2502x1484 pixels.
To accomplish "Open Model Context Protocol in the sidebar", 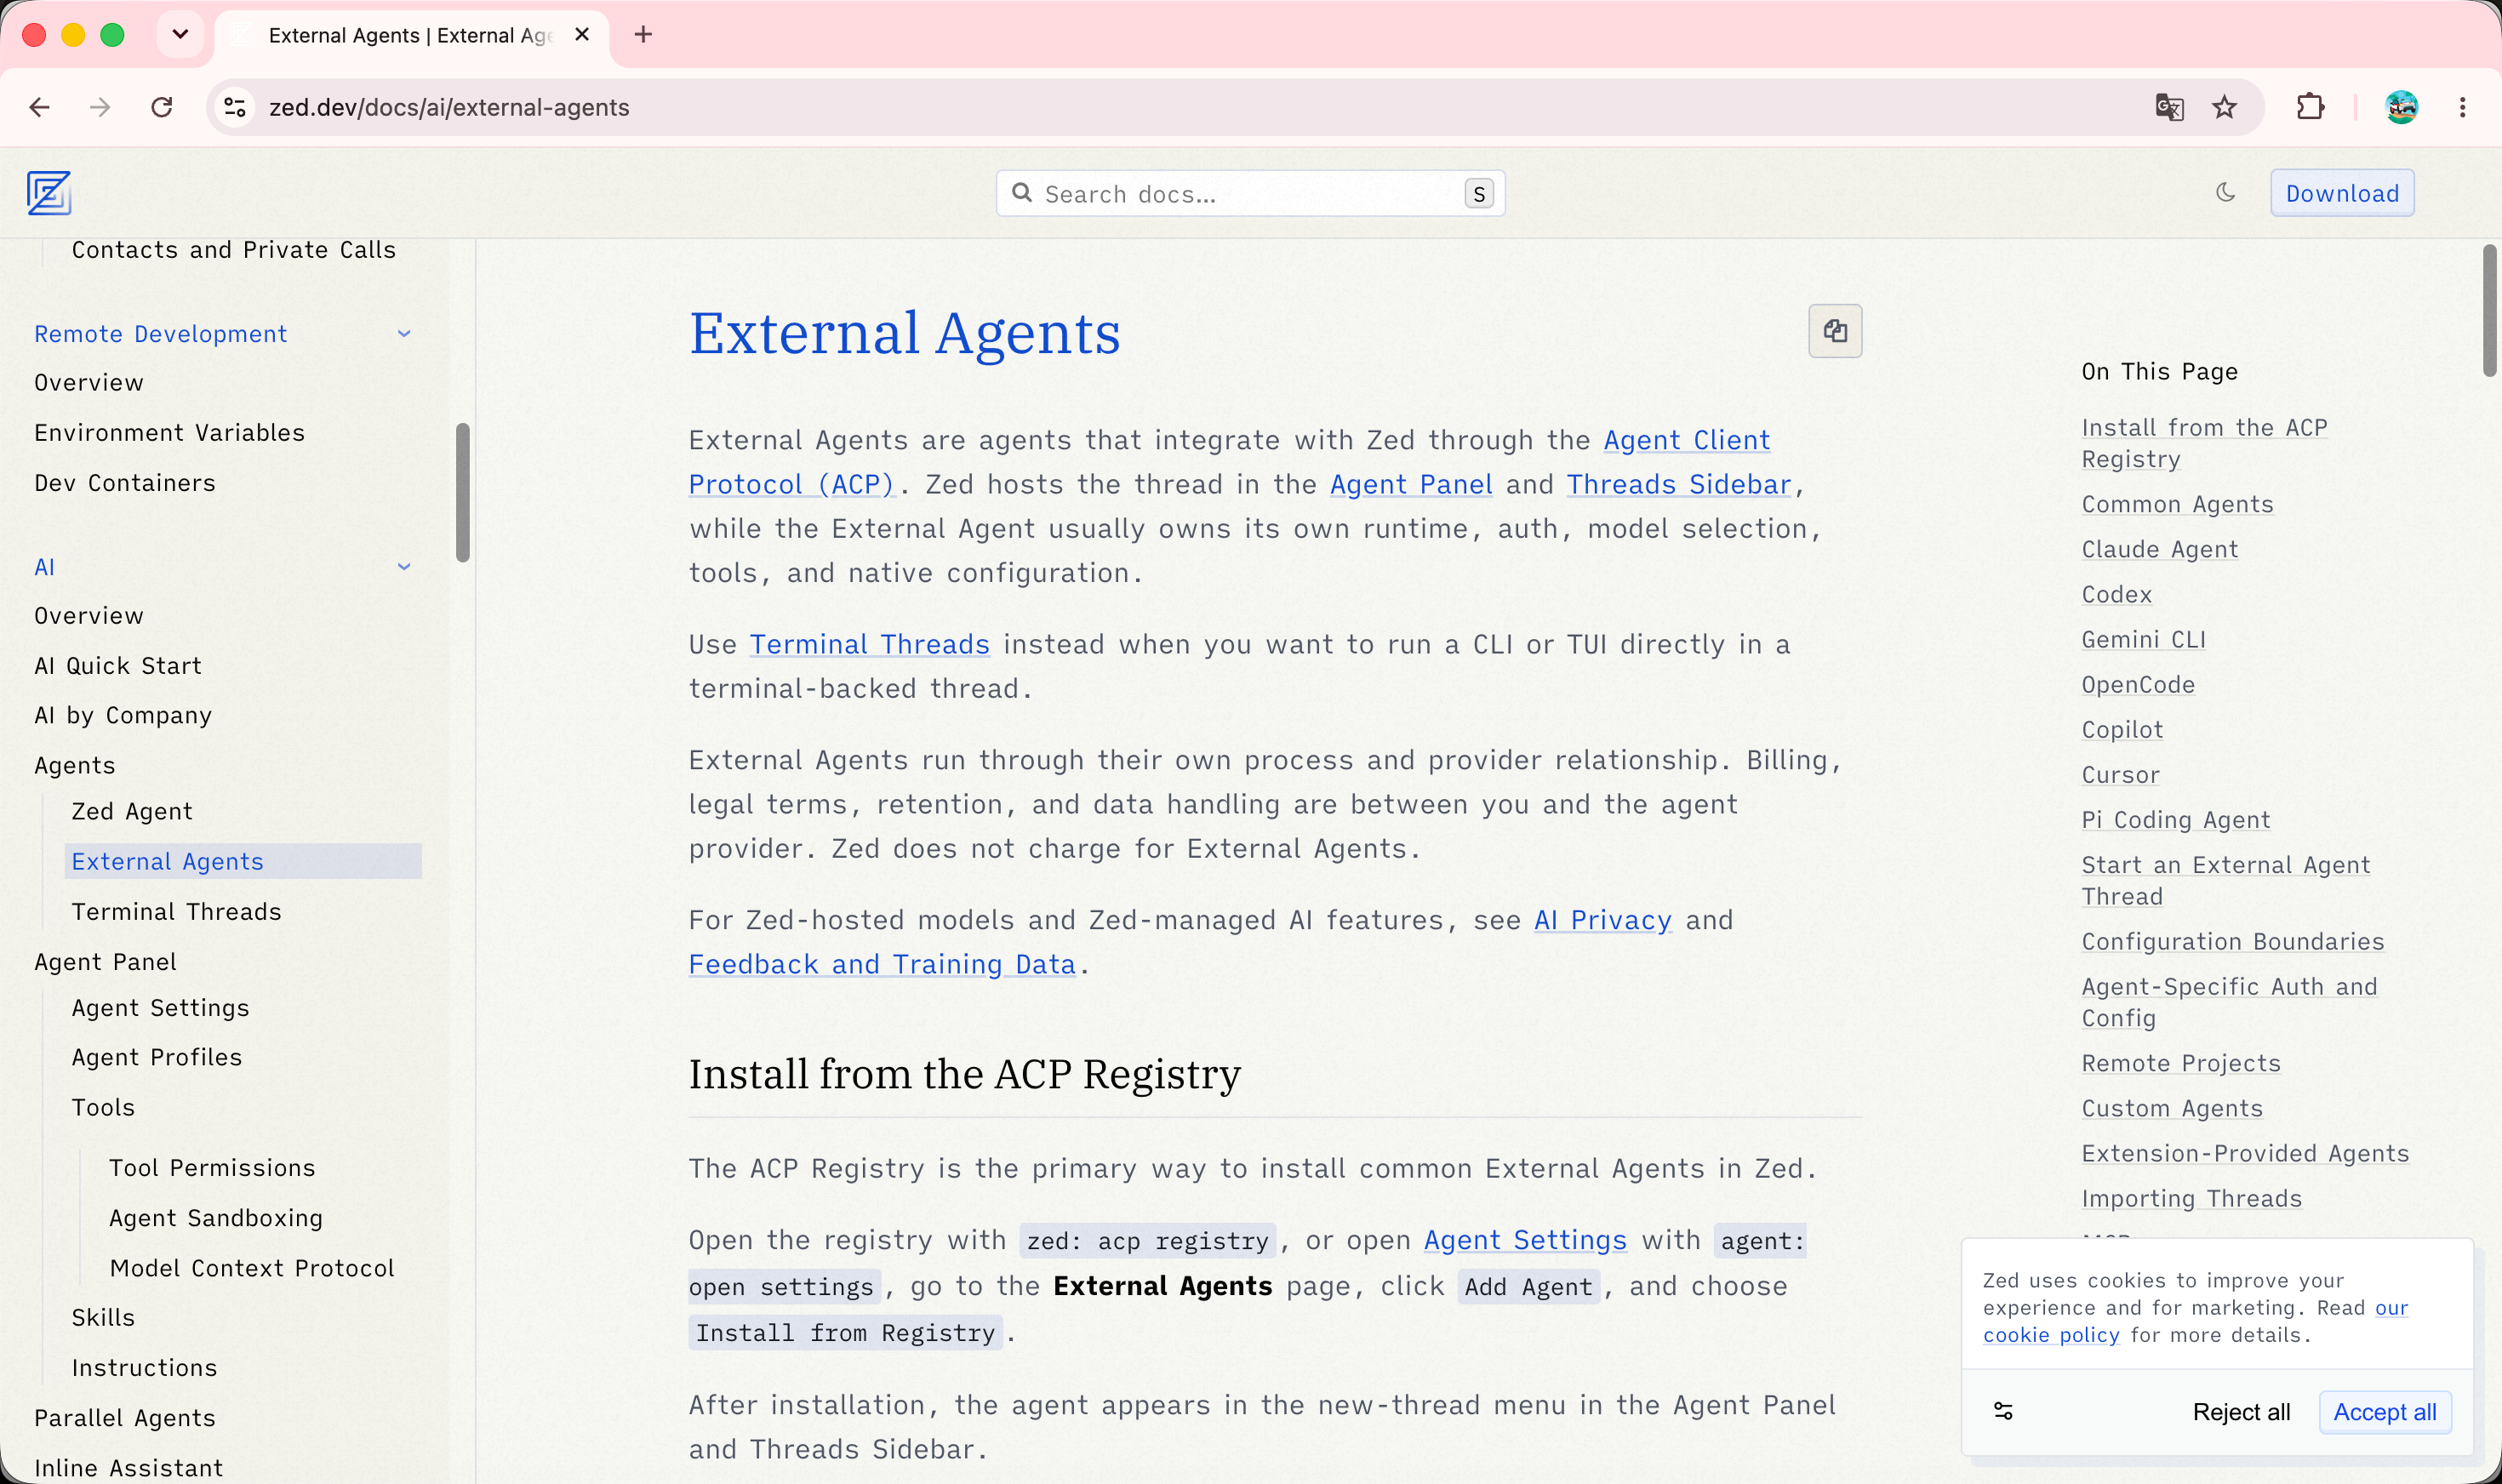I will pyautogui.click(x=252, y=1268).
